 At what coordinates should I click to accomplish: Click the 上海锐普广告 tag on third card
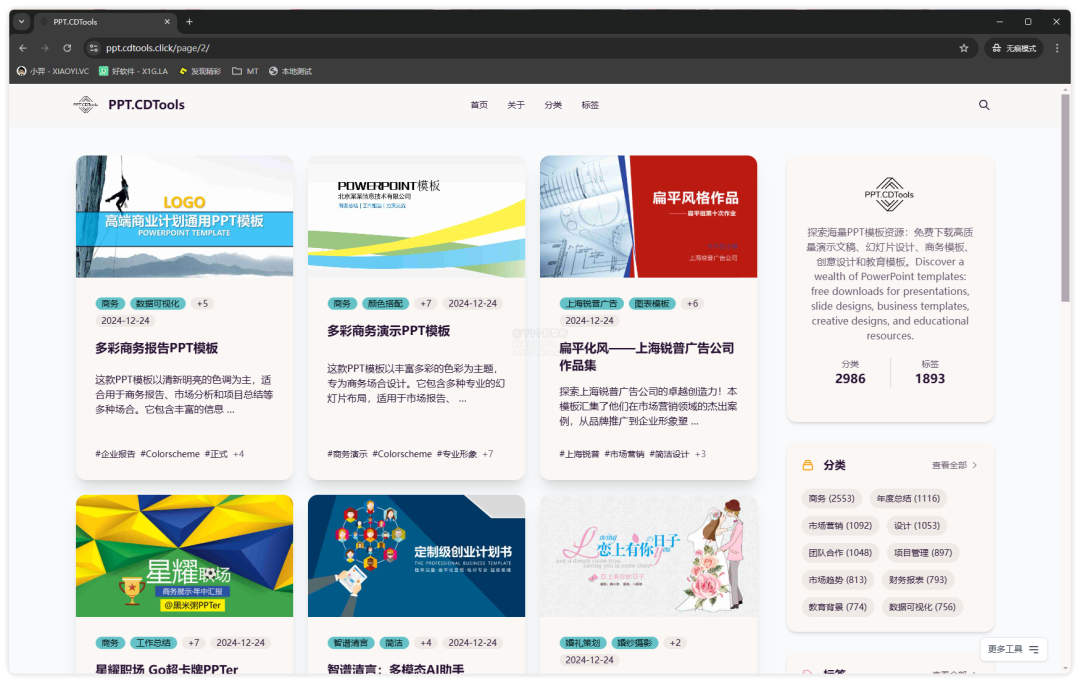tap(592, 304)
